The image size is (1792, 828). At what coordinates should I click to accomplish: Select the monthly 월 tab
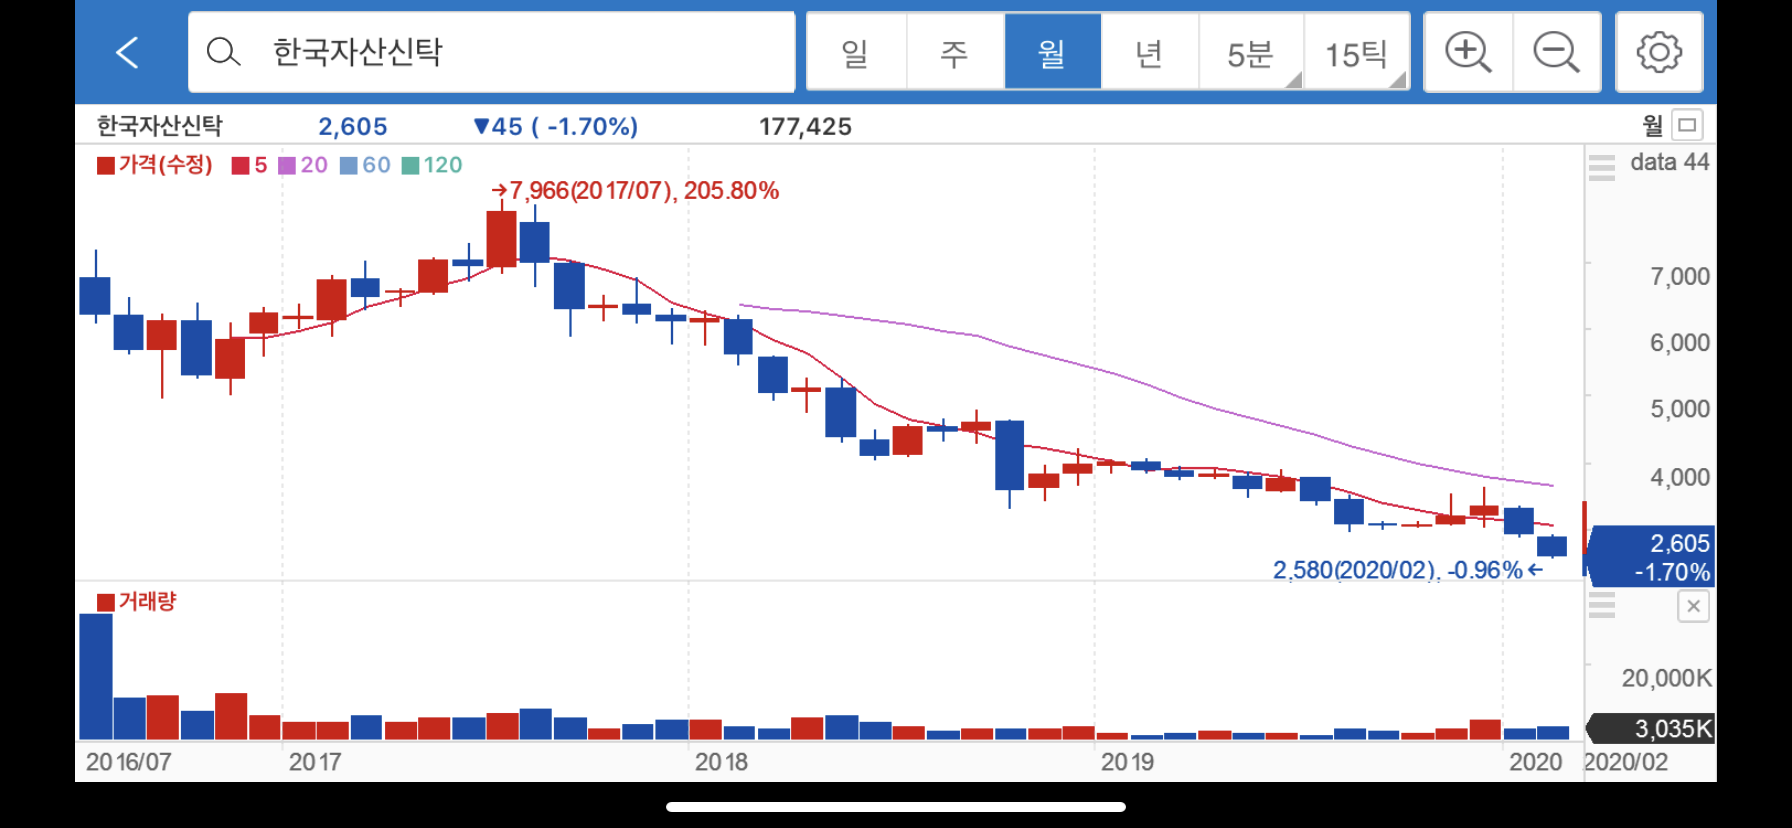(1052, 52)
